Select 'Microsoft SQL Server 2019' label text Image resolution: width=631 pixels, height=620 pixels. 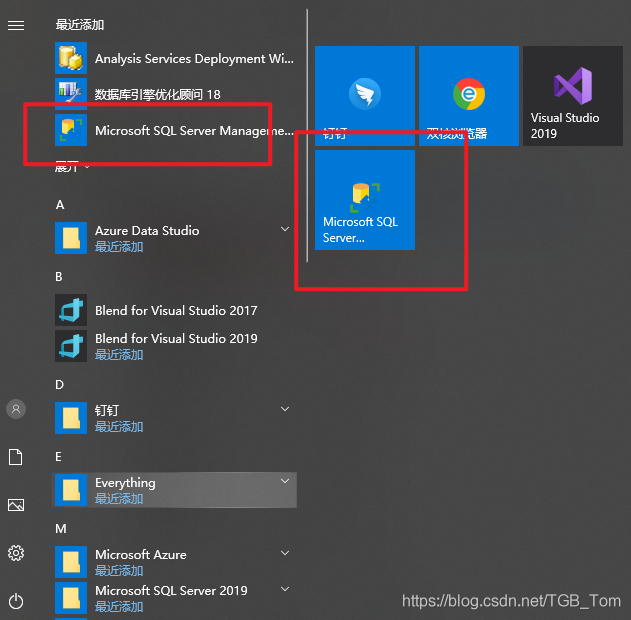coord(171,591)
